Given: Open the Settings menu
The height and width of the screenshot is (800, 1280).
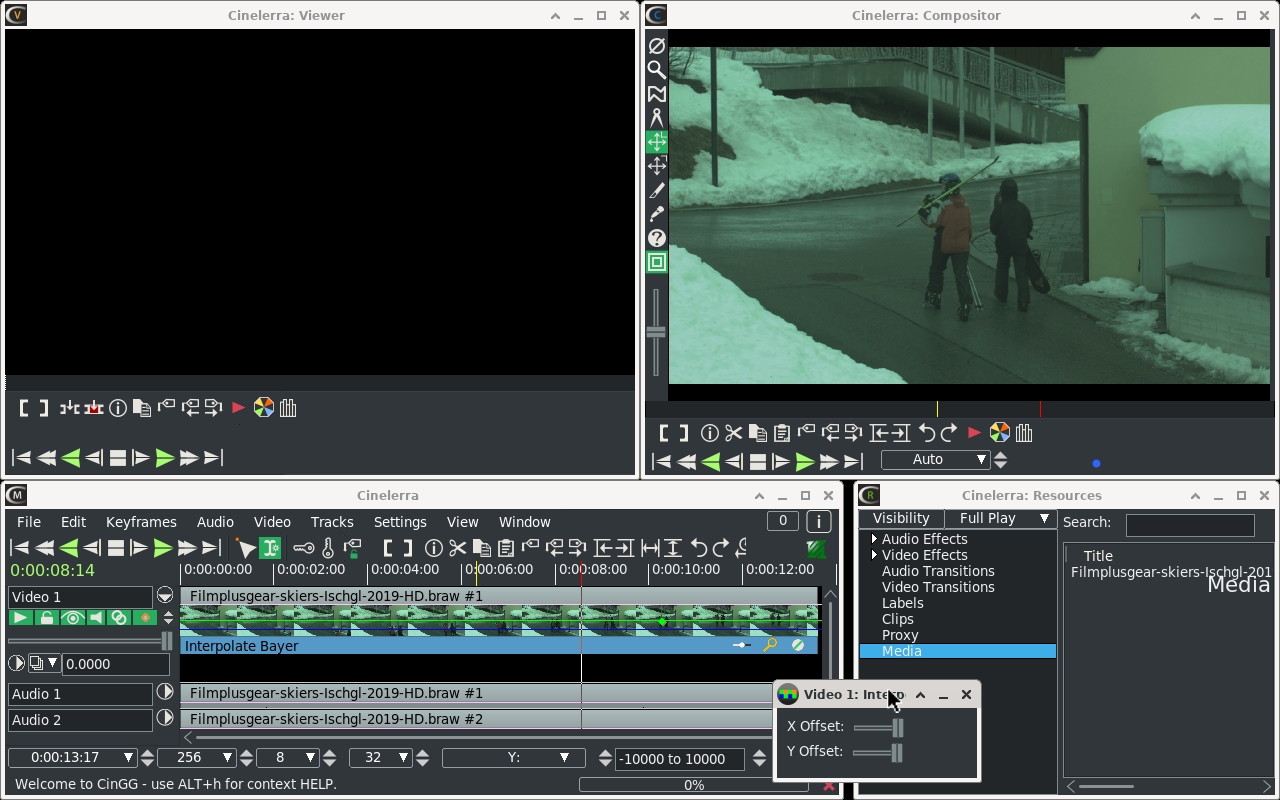Looking at the screenshot, I should click(400, 522).
